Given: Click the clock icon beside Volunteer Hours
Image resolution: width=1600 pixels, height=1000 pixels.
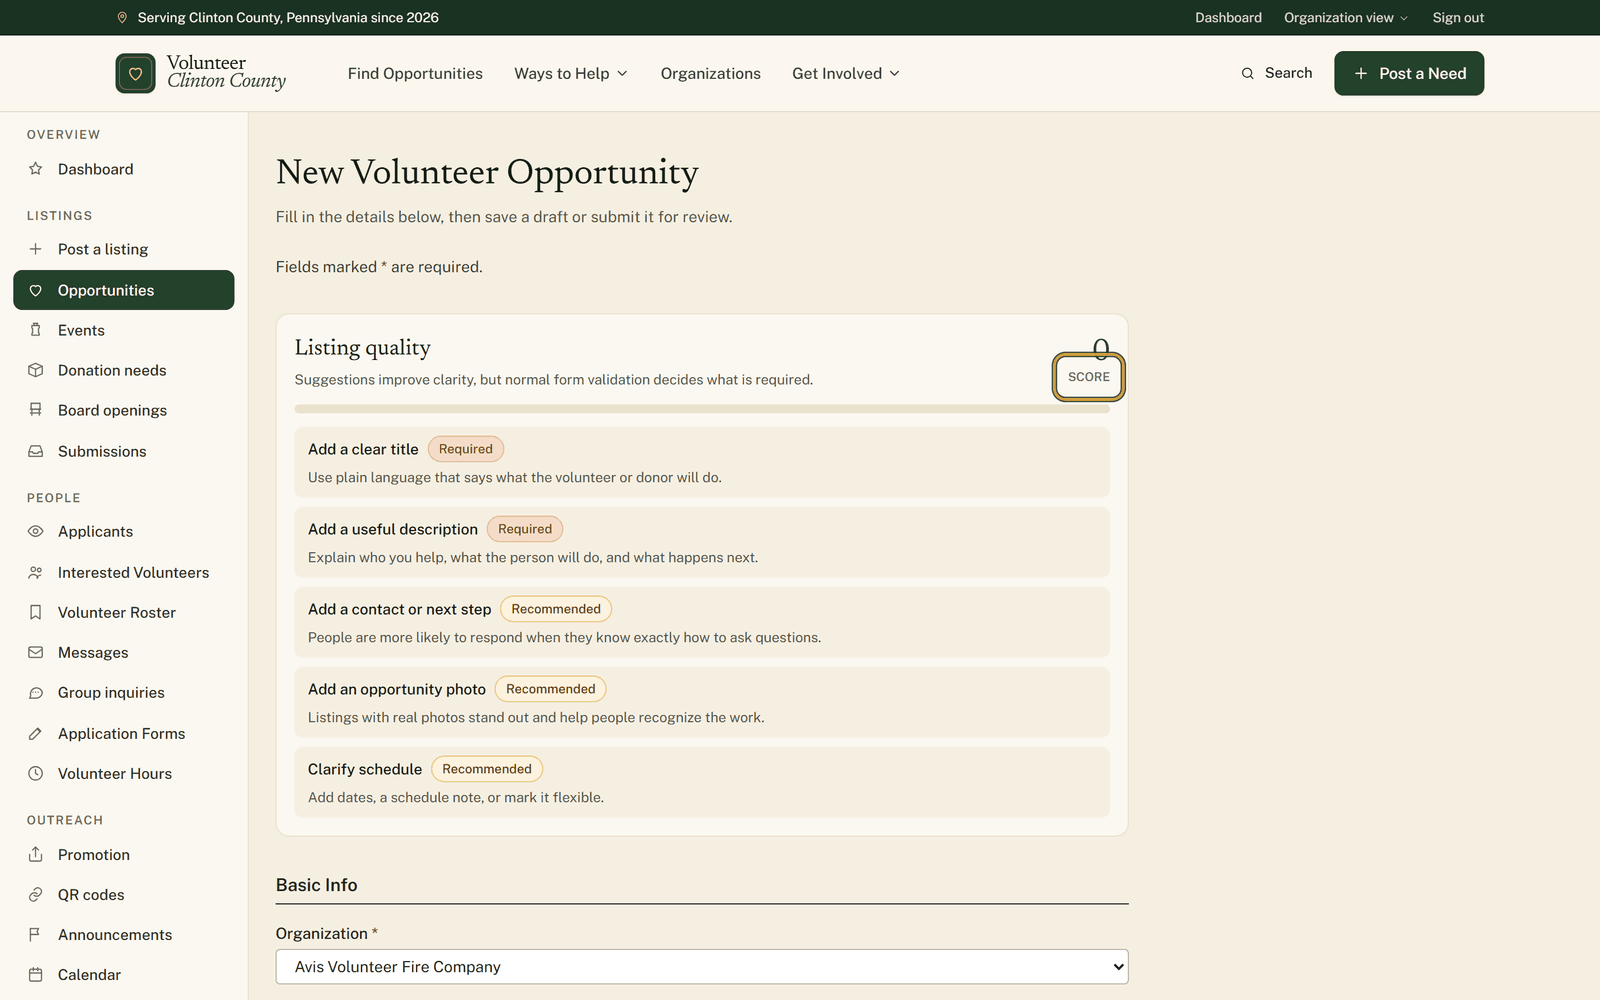Looking at the screenshot, I should coord(36,773).
